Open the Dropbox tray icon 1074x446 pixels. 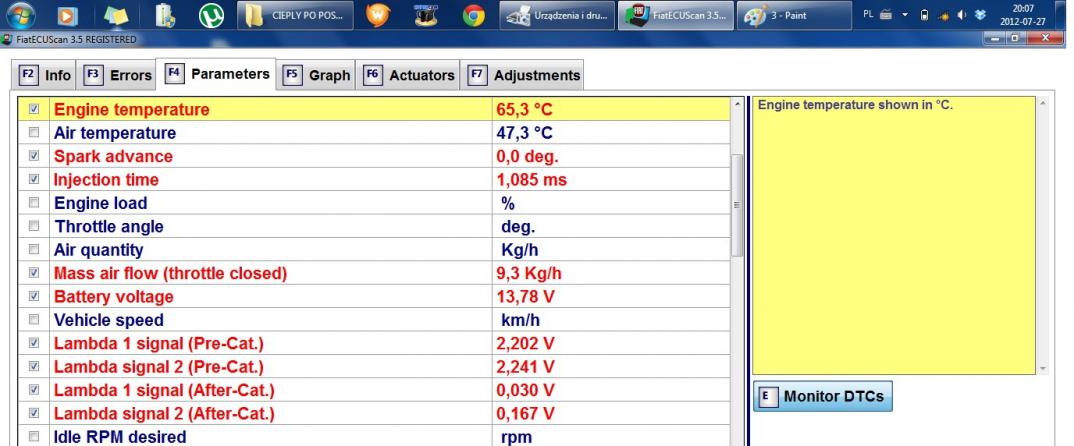click(980, 14)
